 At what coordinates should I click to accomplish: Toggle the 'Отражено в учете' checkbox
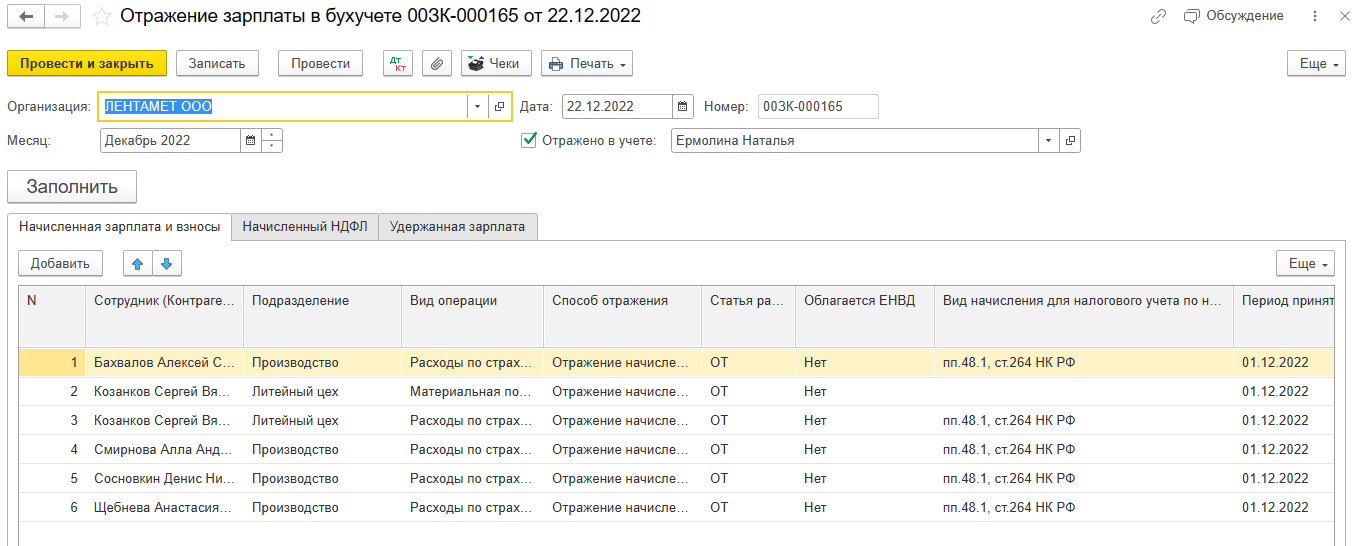[529, 141]
